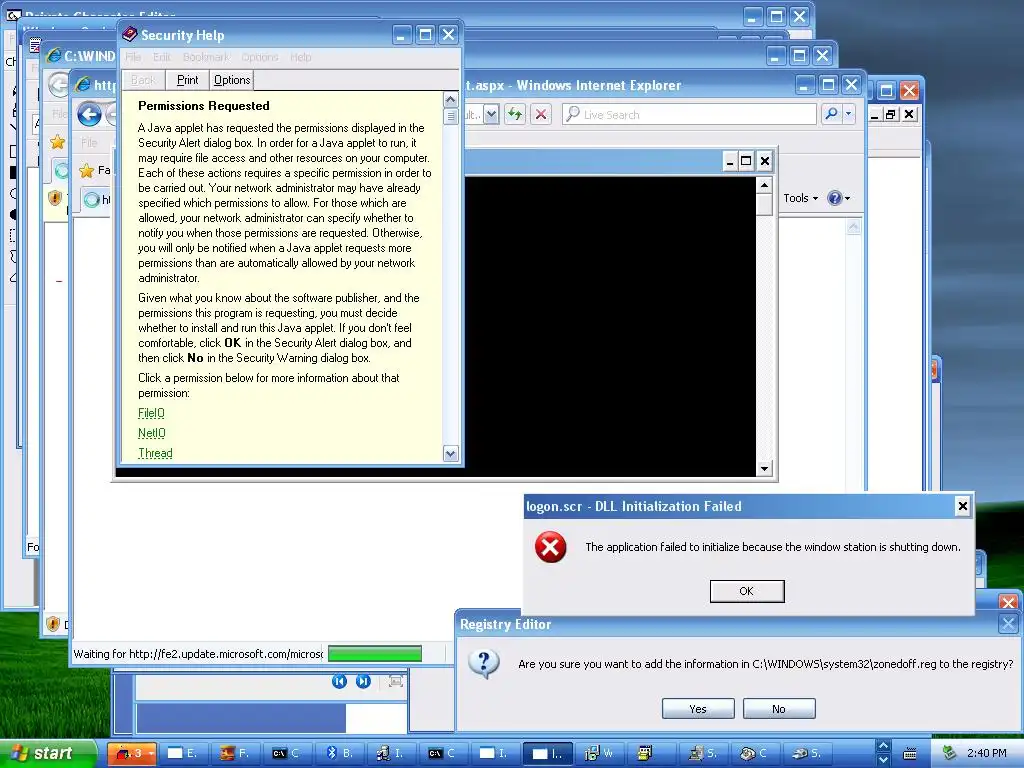Open the File menu in Security Help
1024x768 pixels.
(x=133, y=57)
